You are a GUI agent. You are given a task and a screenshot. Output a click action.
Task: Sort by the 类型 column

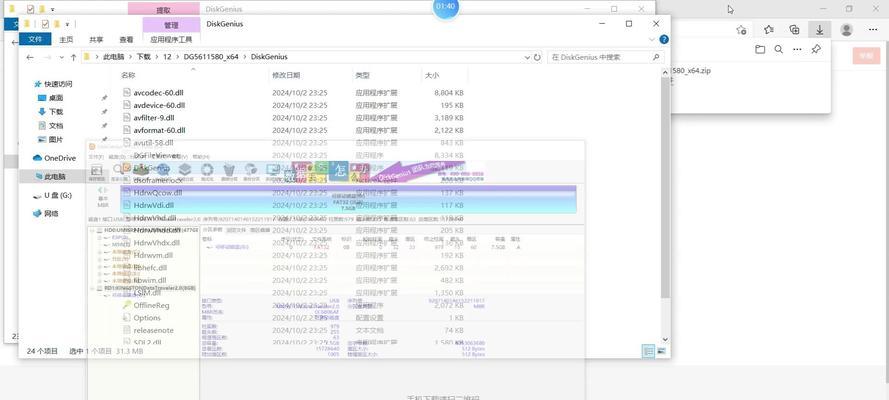pos(362,75)
